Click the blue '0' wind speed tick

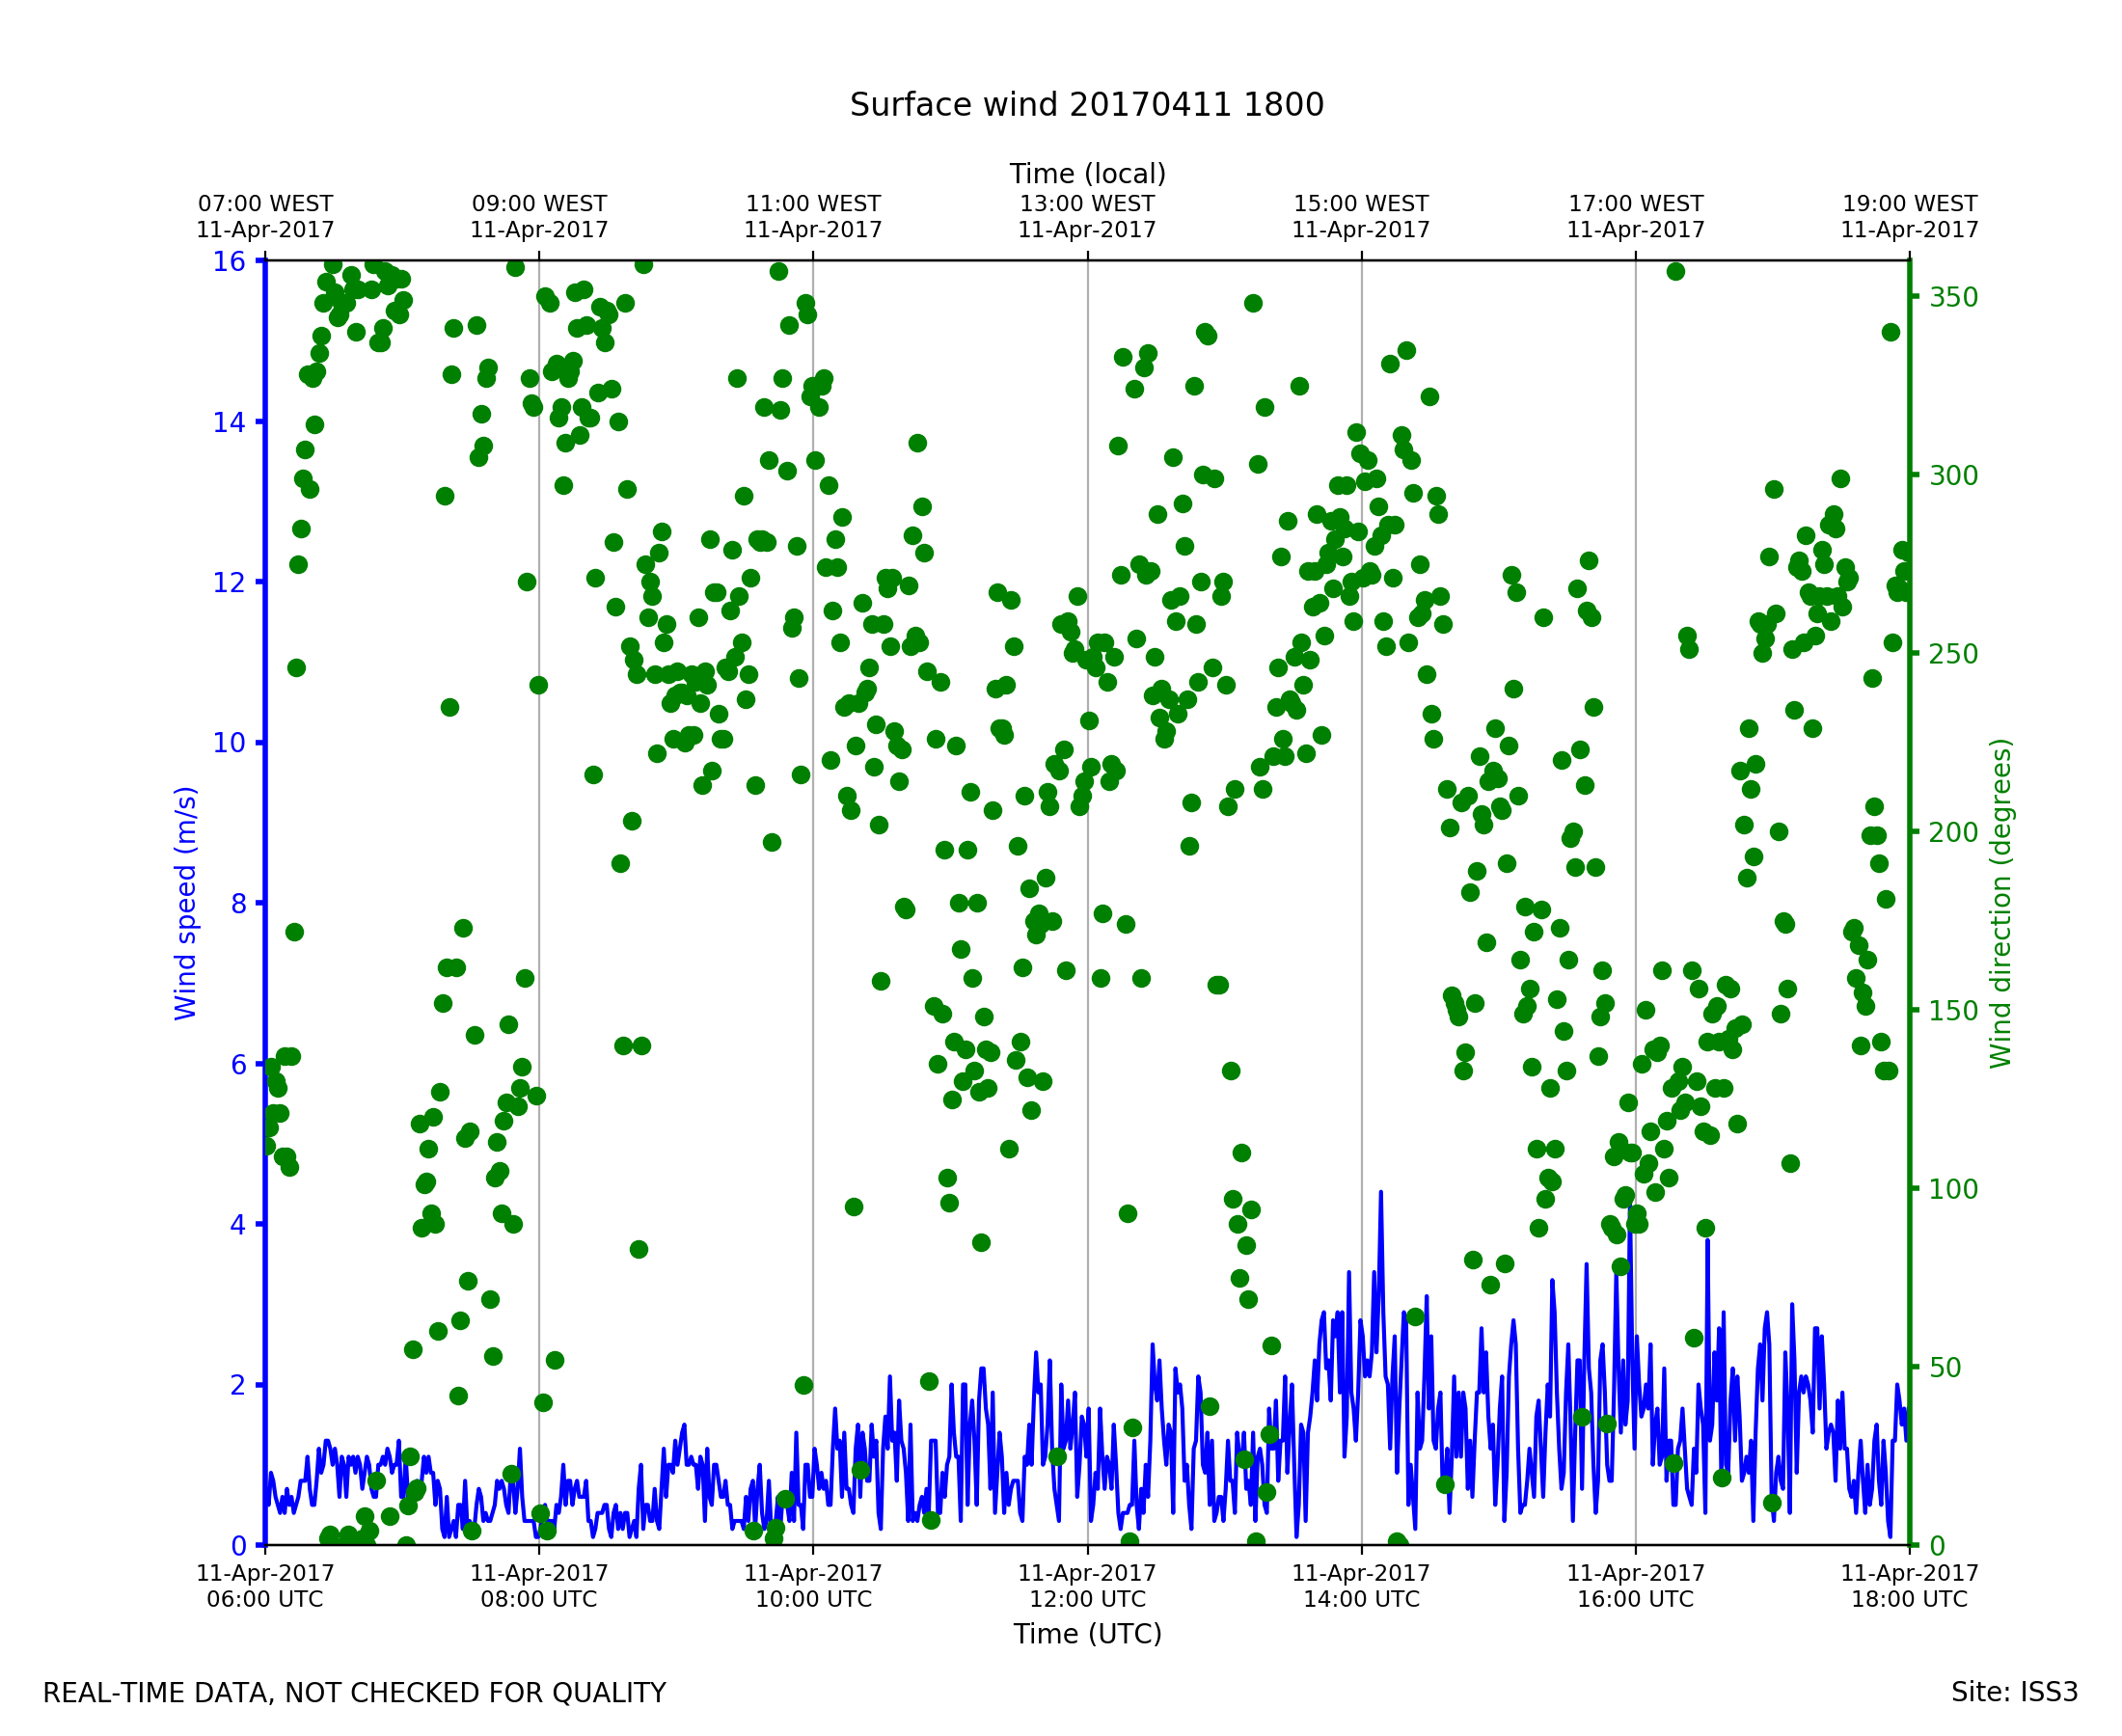pos(238,1547)
